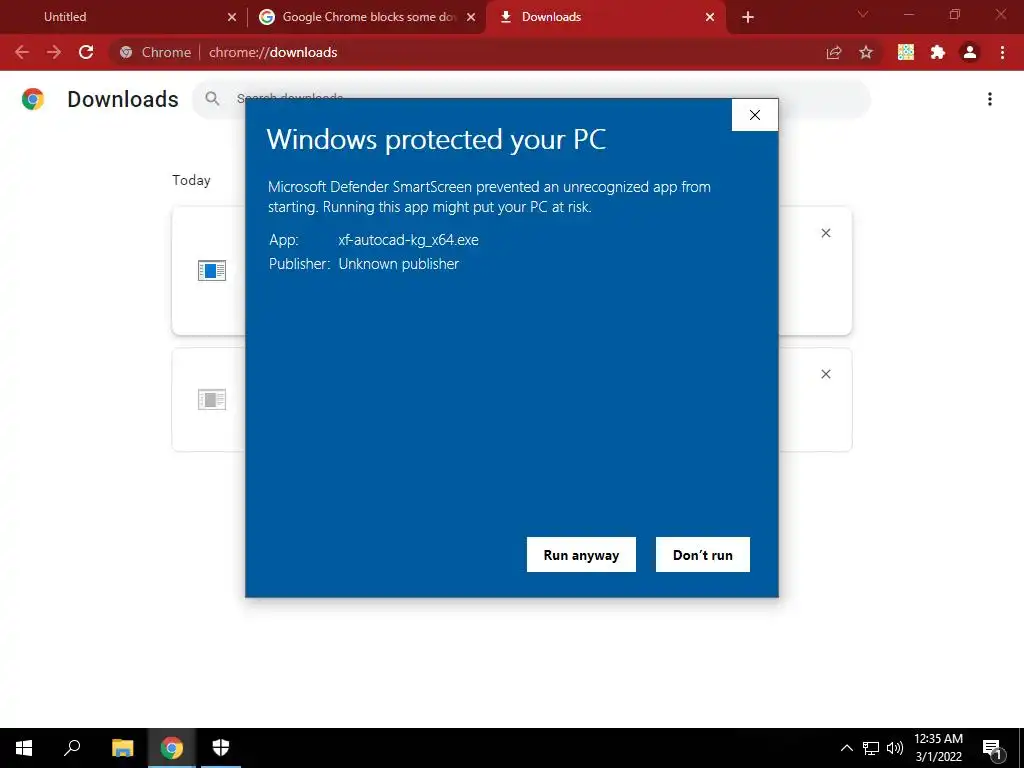The image size is (1024, 768).
Task: Open the tab search chevron dropdown
Action: (x=863, y=14)
